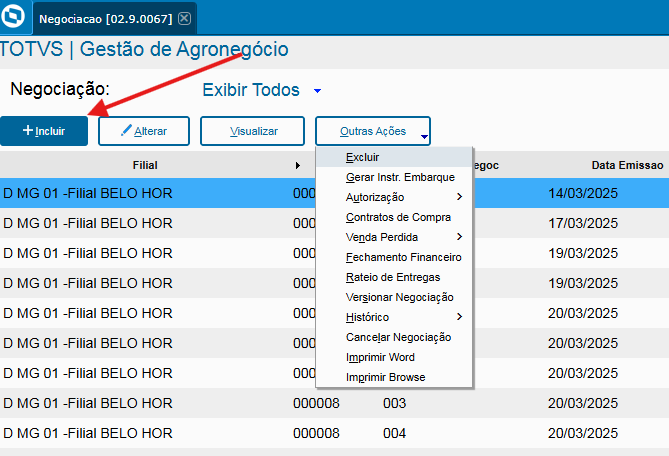Click the TOTVS logo icon
Viewport: 669px width, 456px height.
(13, 16)
